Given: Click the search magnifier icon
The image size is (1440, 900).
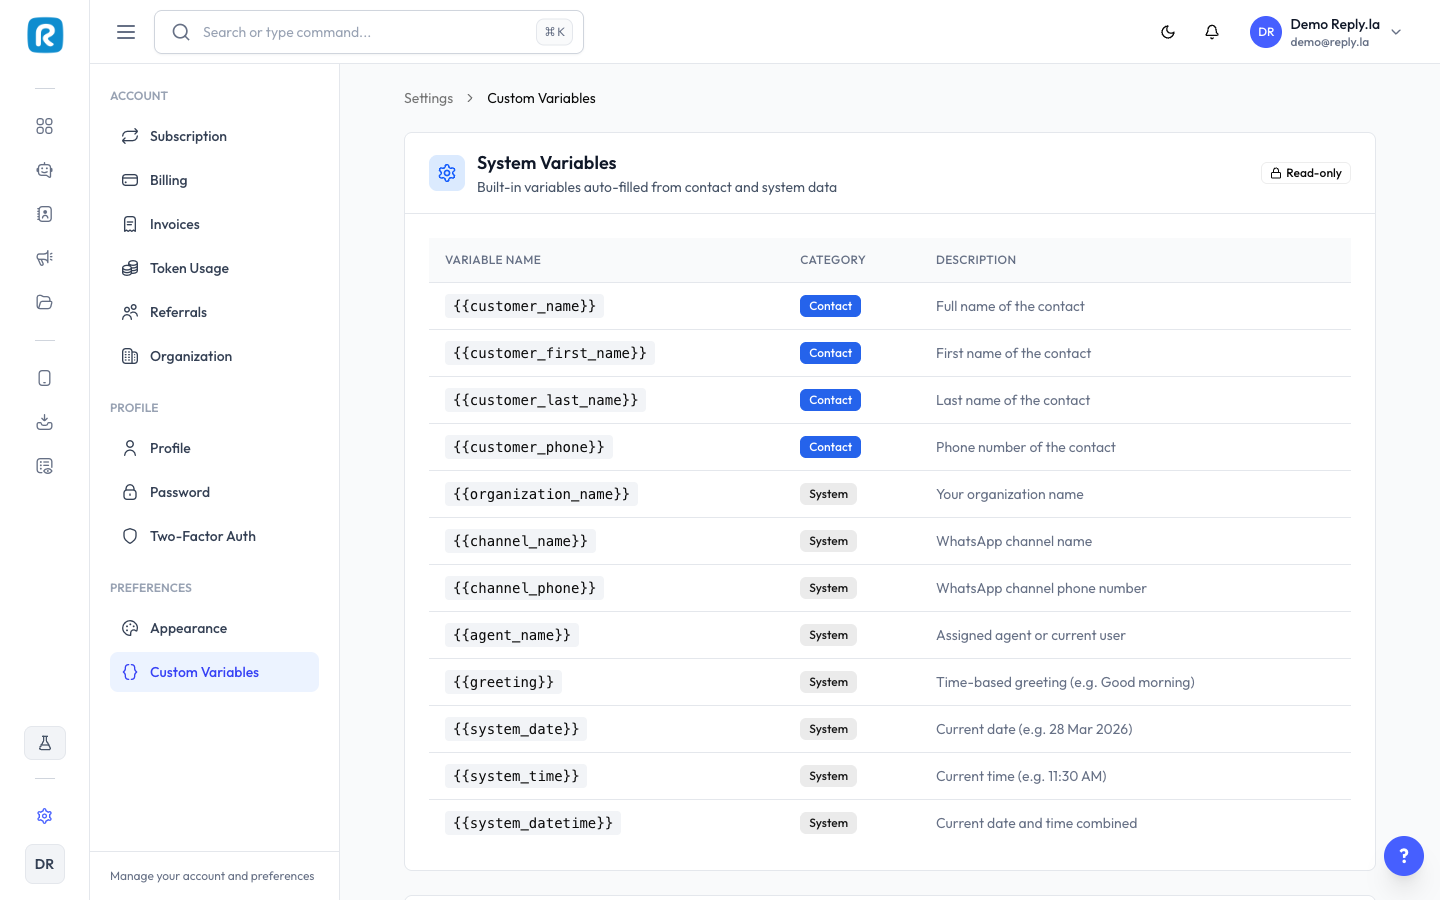Looking at the screenshot, I should click(181, 32).
